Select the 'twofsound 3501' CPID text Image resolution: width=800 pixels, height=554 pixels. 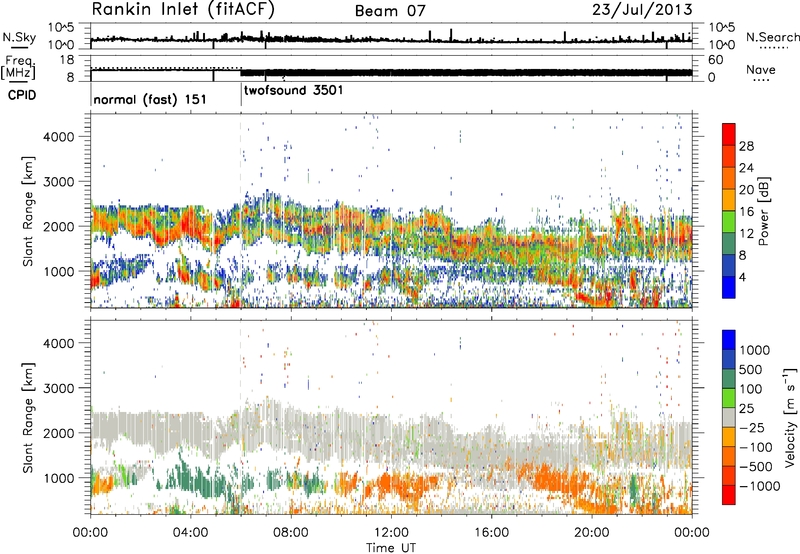pos(294,91)
